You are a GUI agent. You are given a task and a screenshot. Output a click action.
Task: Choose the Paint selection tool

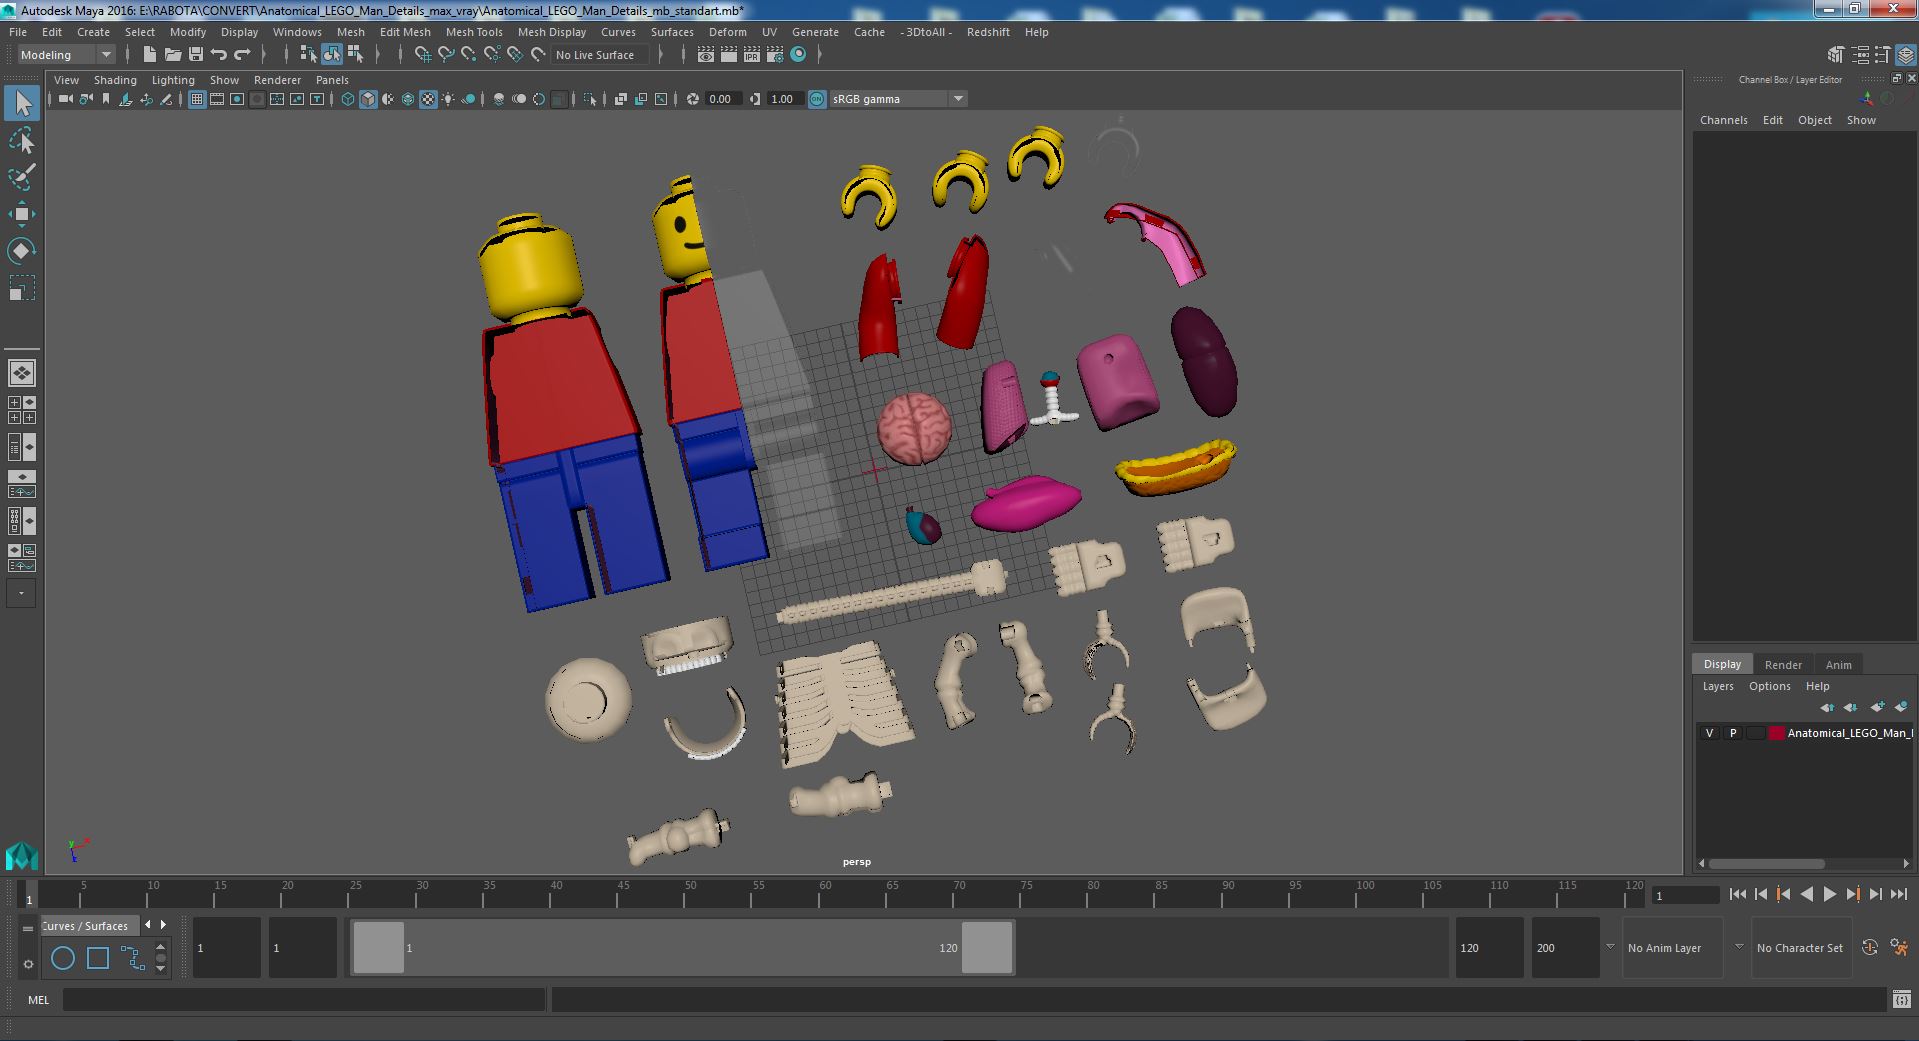pos(22,177)
